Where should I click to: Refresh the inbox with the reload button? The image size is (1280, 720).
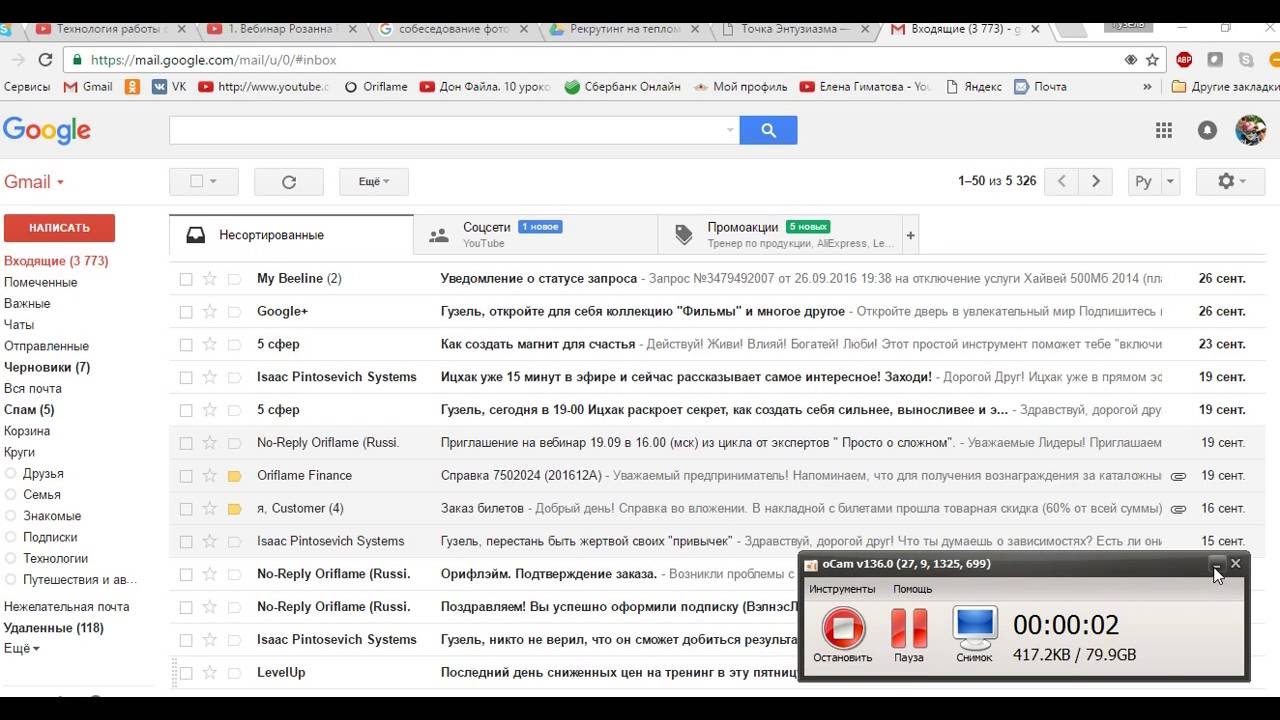(x=289, y=182)
